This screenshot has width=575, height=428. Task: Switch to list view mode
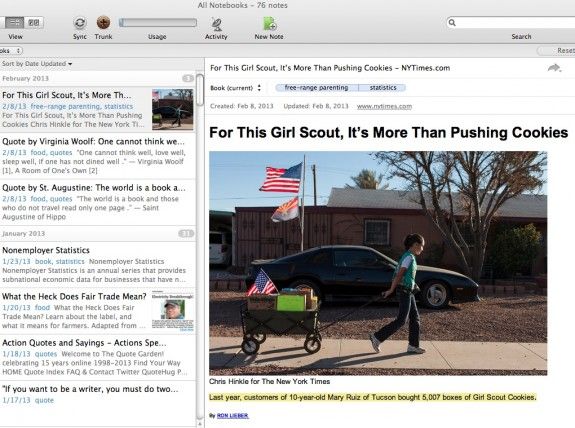pyautogui.click(x=15, y=23)
